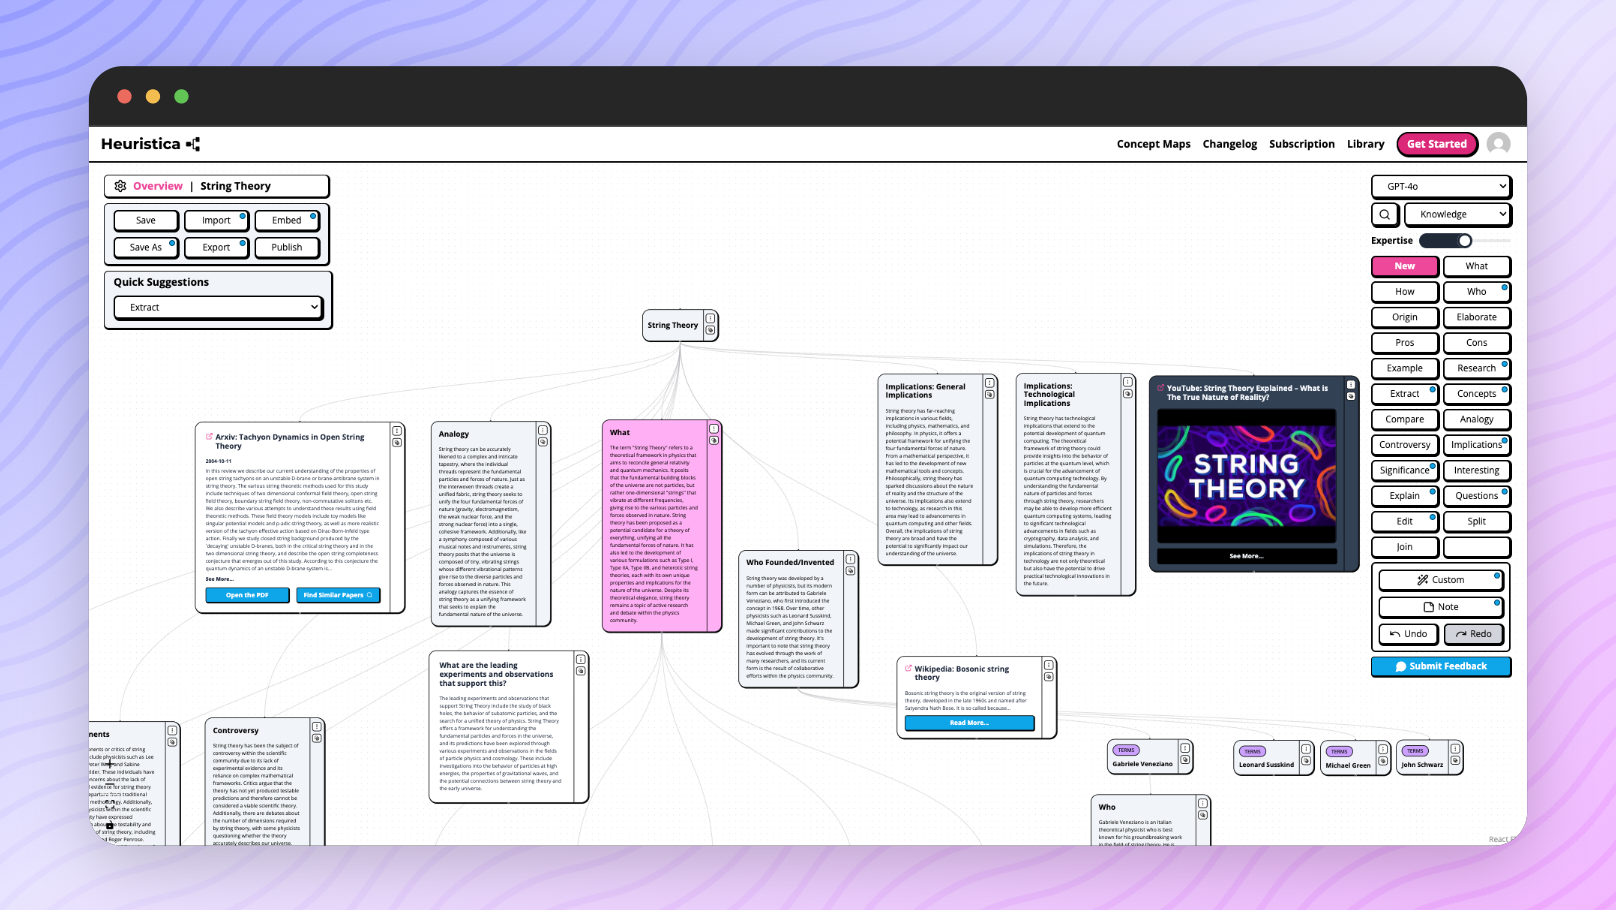Click the Publish button
Screen dimensions: 1616x910
pyautogui.click(x=287, y=247)
